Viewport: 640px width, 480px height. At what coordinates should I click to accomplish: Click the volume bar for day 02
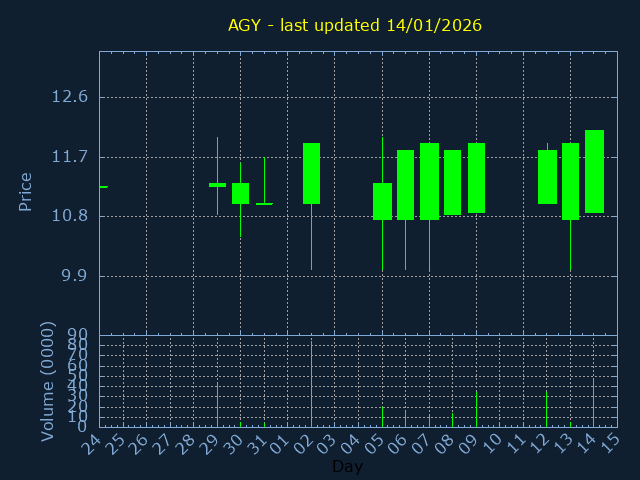[311, 385]
